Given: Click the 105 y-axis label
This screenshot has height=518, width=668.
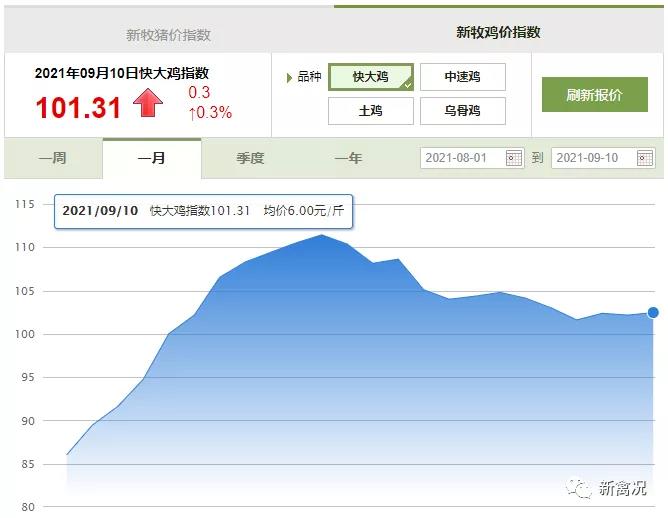Looking at the screenshot, I should [25, 291].
